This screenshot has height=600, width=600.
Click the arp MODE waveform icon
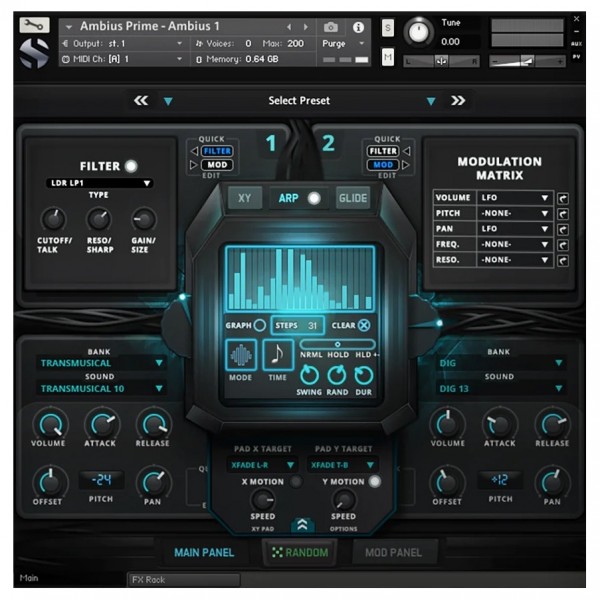pos(241,355)
